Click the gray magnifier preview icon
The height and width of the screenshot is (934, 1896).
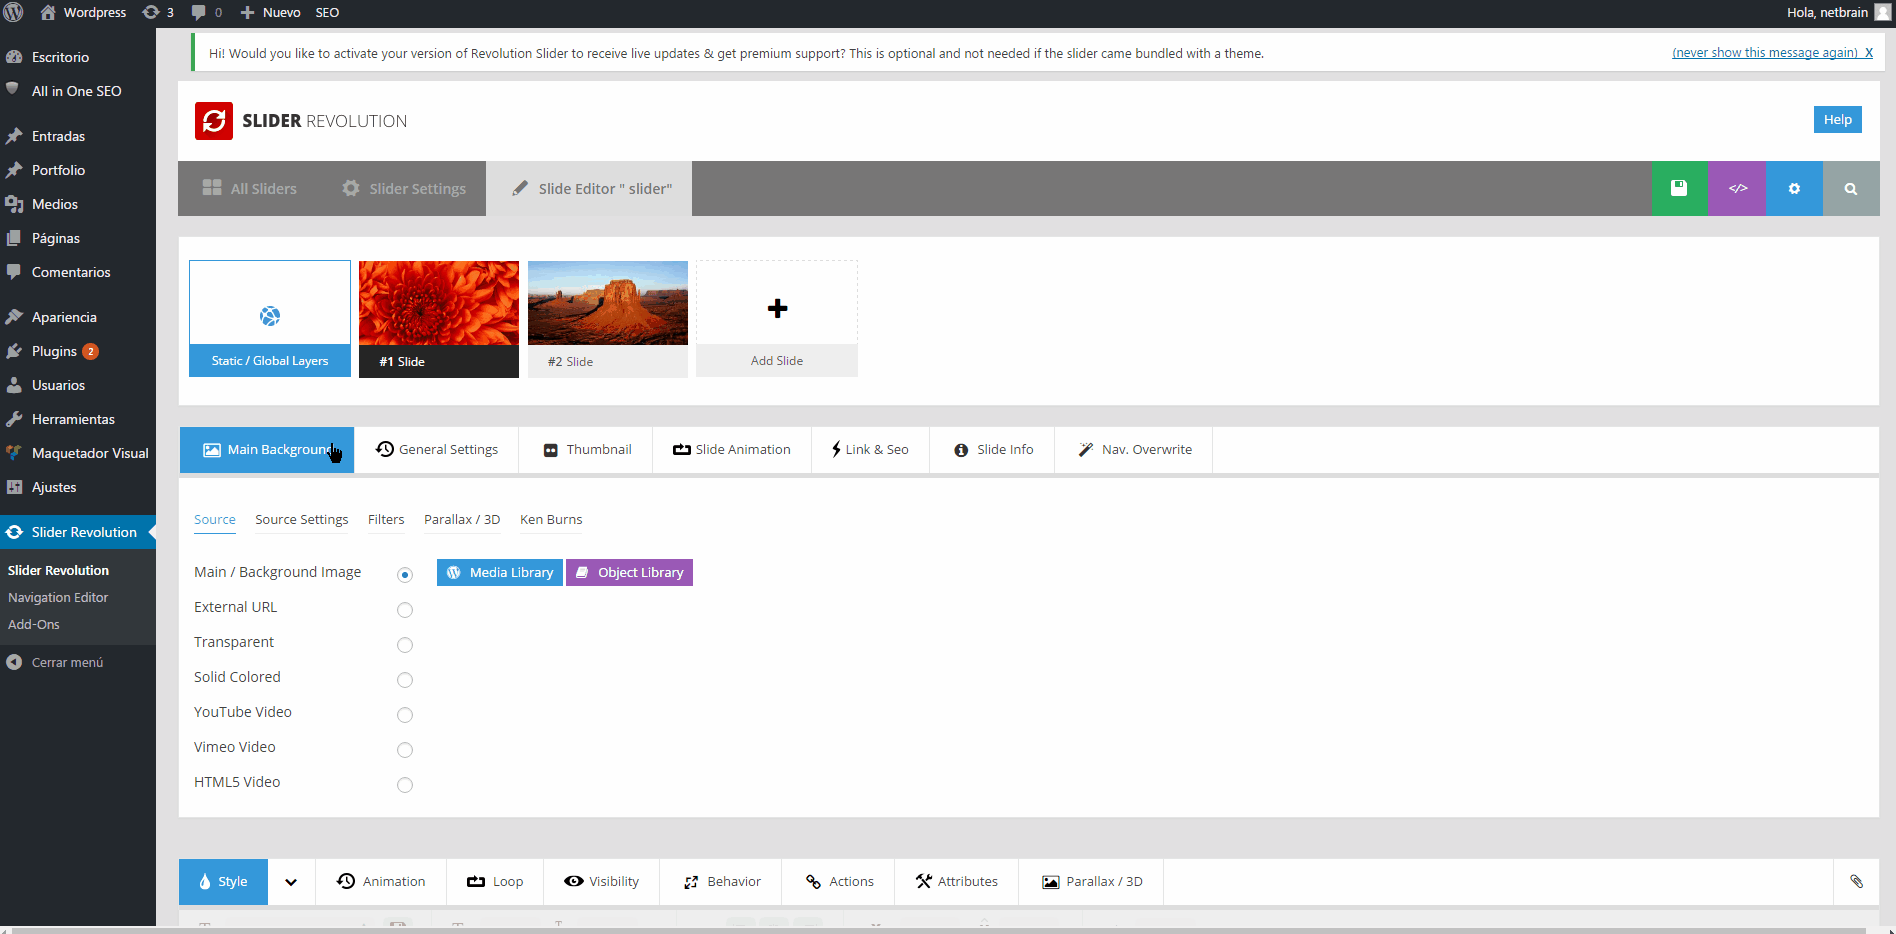coord(1851,188)
